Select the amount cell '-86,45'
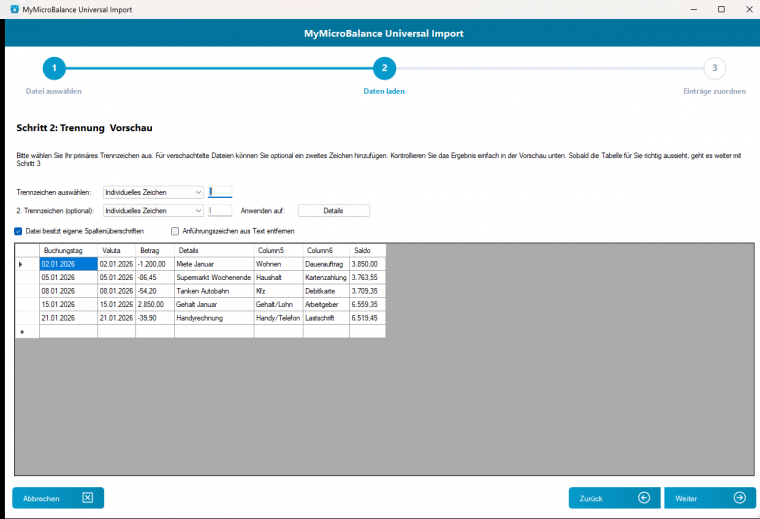Viewport: 760px width, 519px height. click(x=155, y=278)
